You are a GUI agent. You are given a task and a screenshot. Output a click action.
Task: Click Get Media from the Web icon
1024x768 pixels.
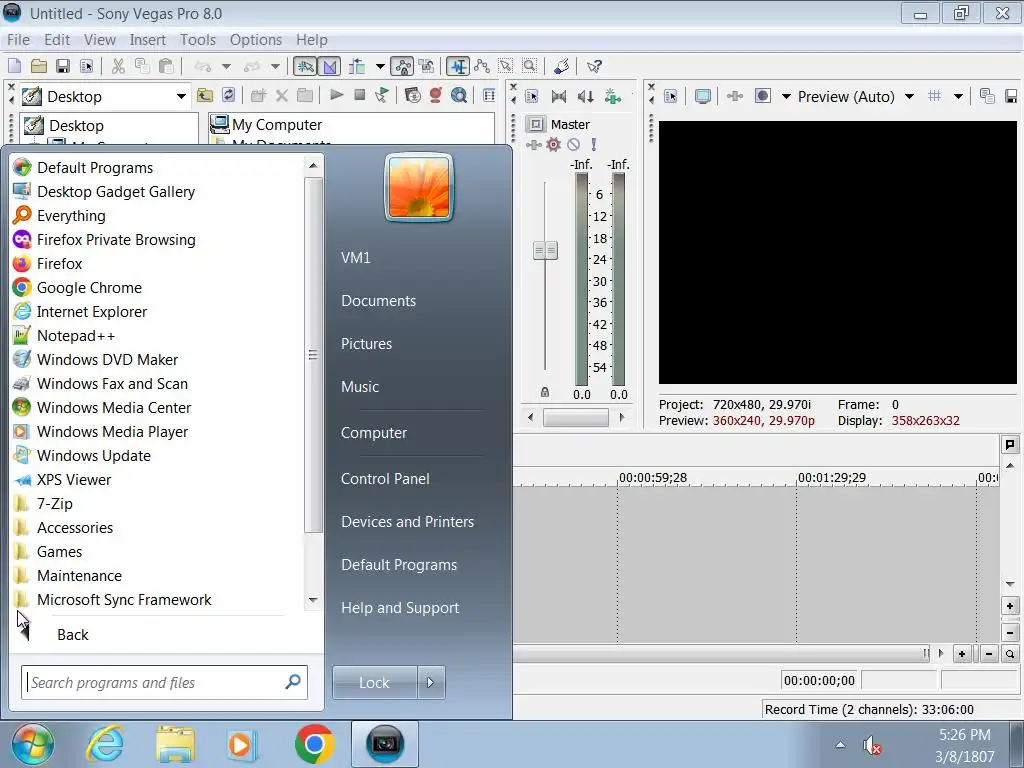[459, 95]
